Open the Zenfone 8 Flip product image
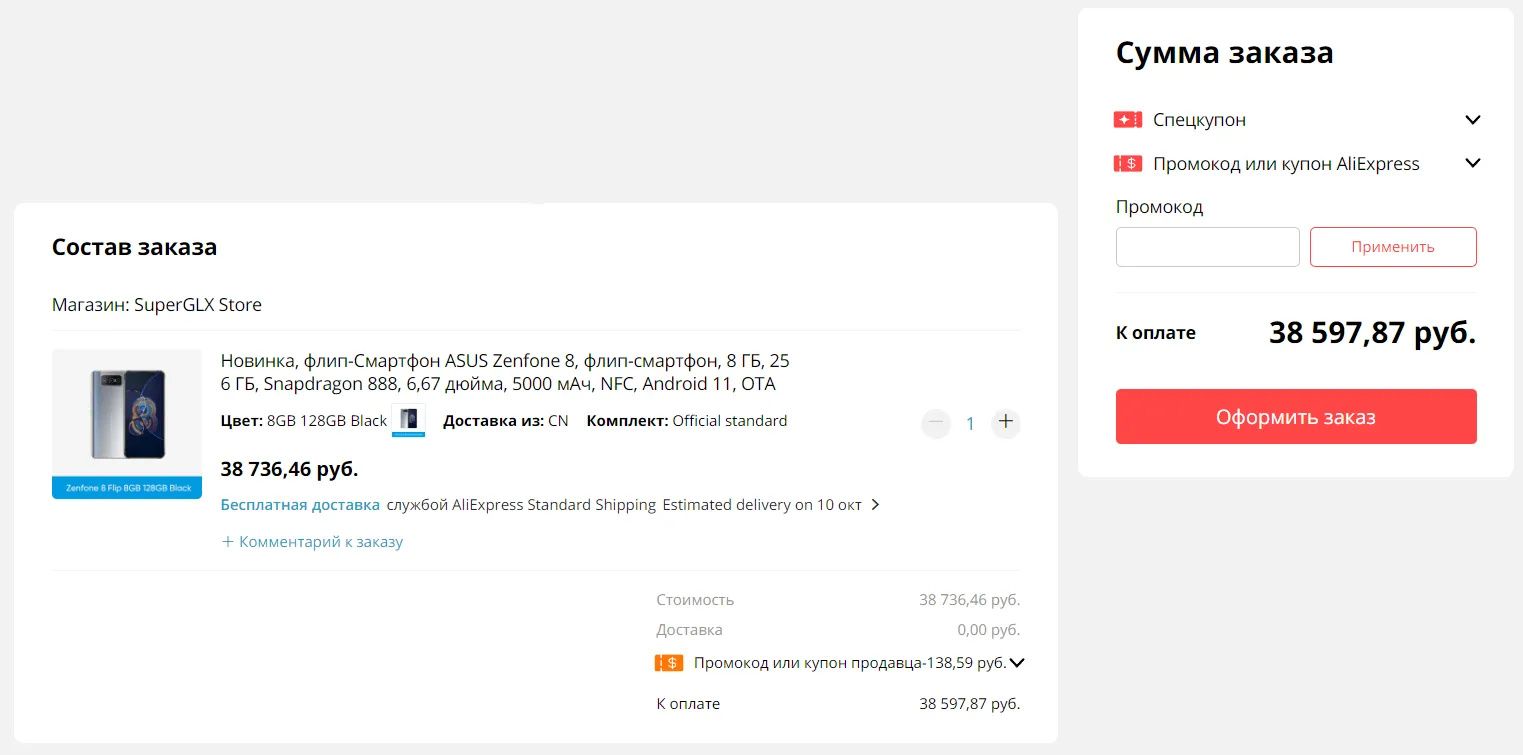Screen dimensions: 1523x755 [127, 423]
